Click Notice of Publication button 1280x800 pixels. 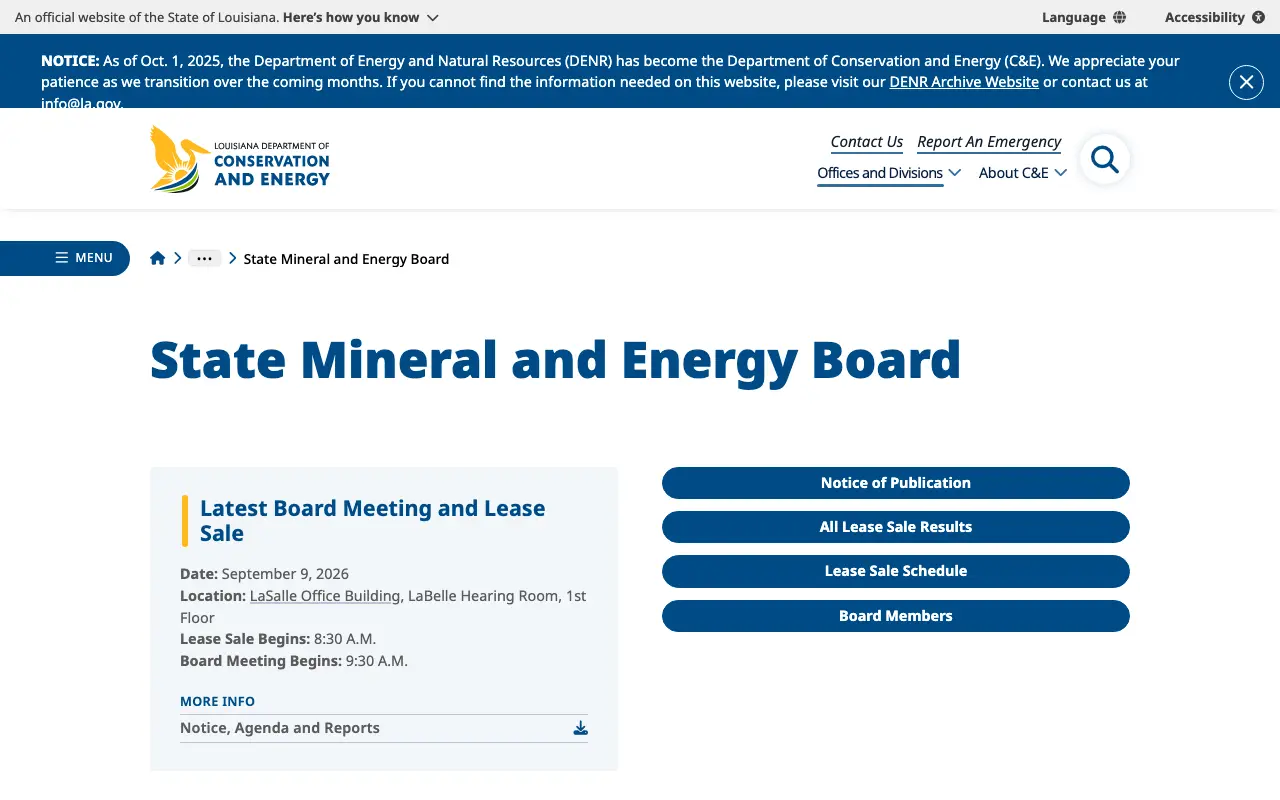[x=896, y=483]
